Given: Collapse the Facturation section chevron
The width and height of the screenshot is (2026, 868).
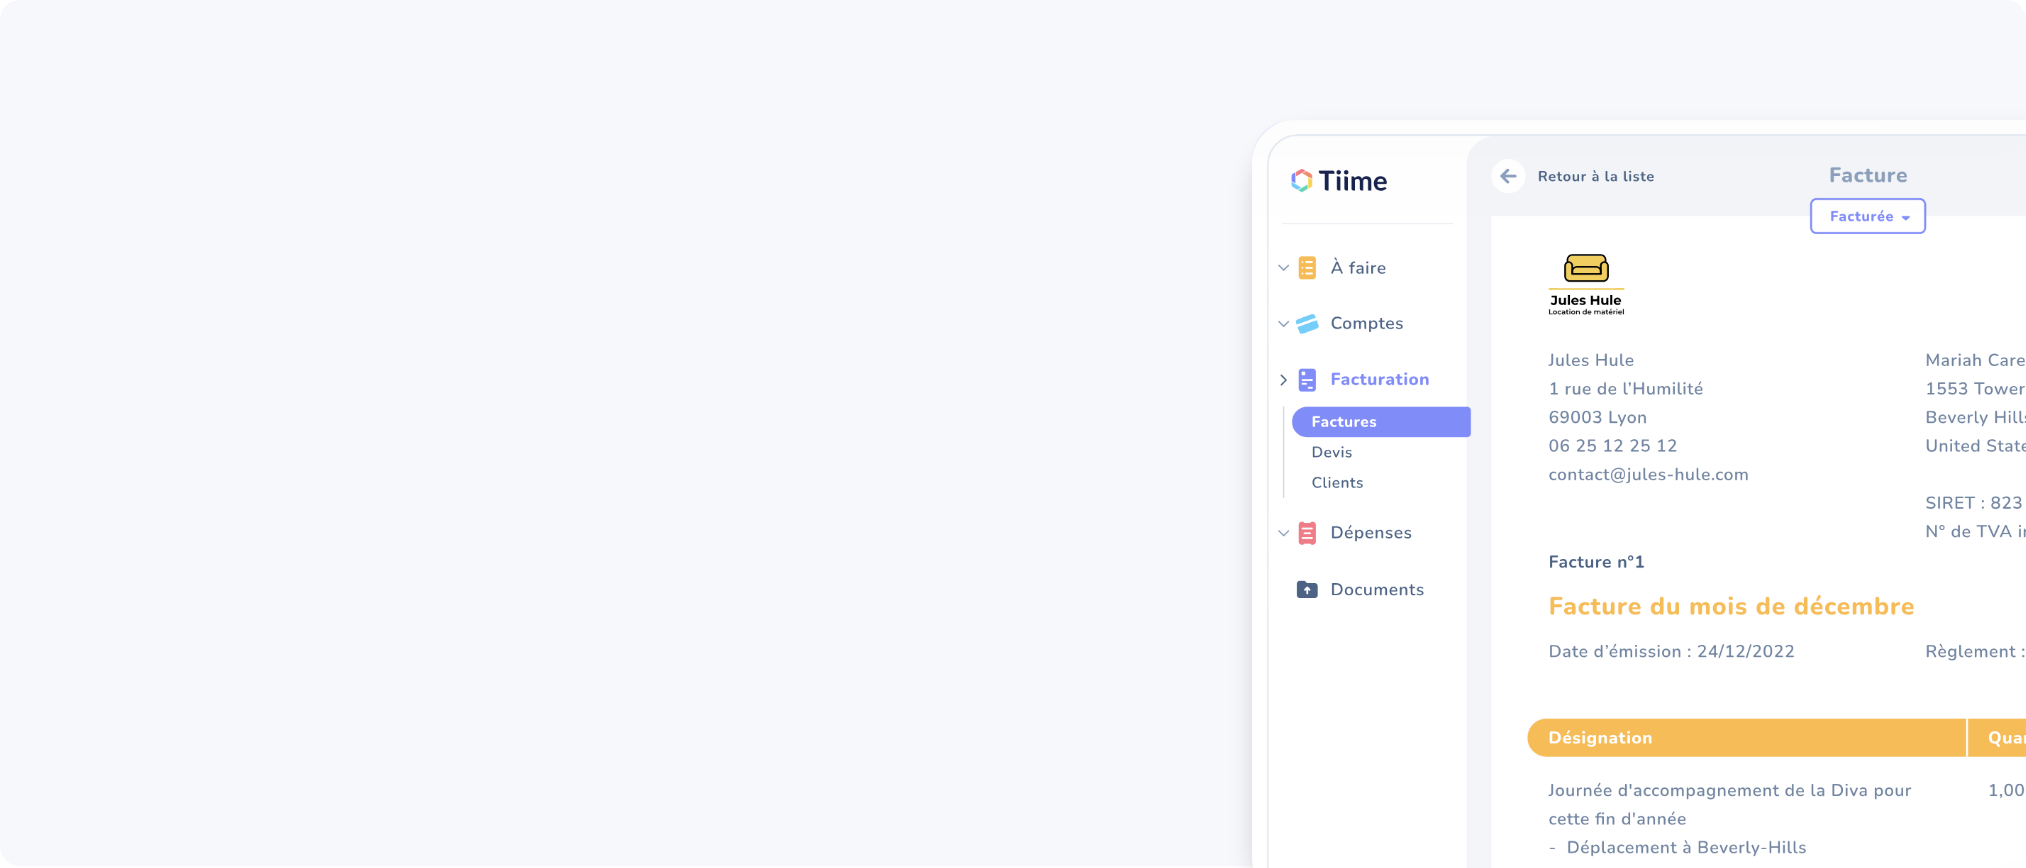Looking at the screenshot, I should [1283, 380].
